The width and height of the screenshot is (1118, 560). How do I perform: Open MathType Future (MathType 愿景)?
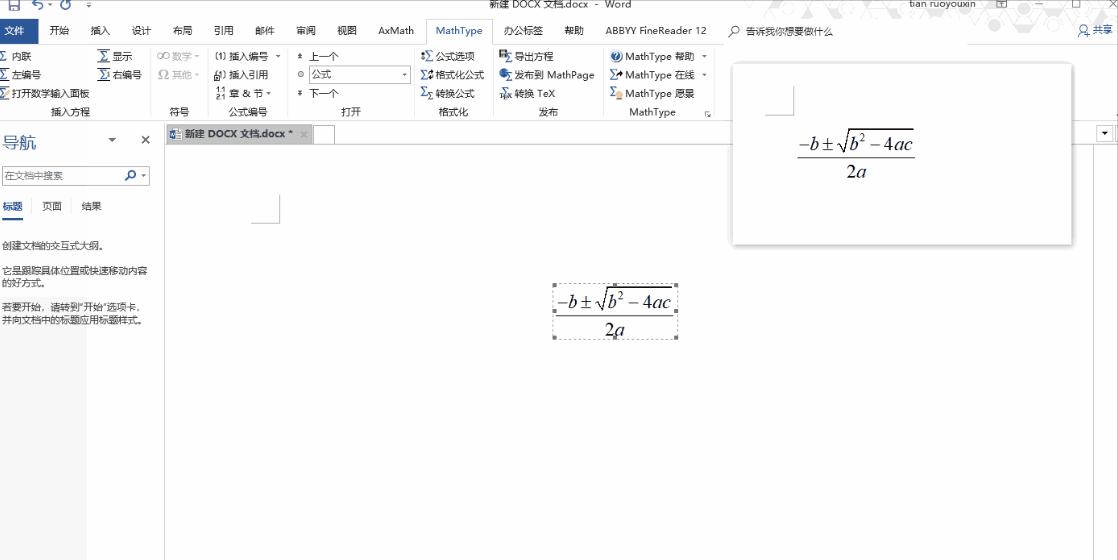652,93
